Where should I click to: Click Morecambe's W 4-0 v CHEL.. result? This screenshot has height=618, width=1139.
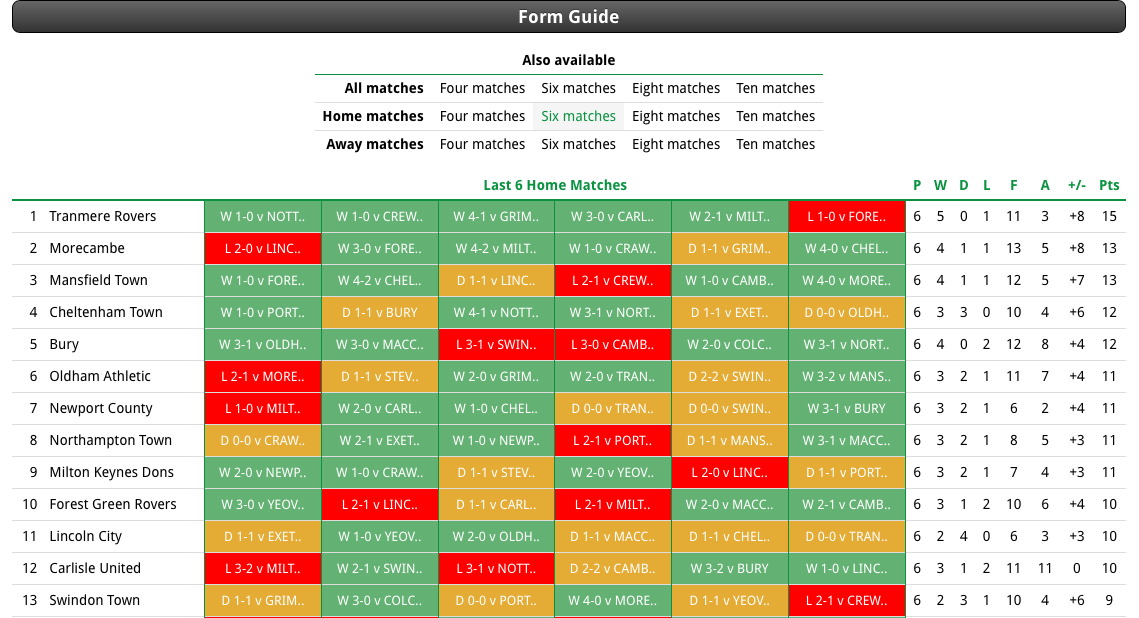tap(847, 248)
